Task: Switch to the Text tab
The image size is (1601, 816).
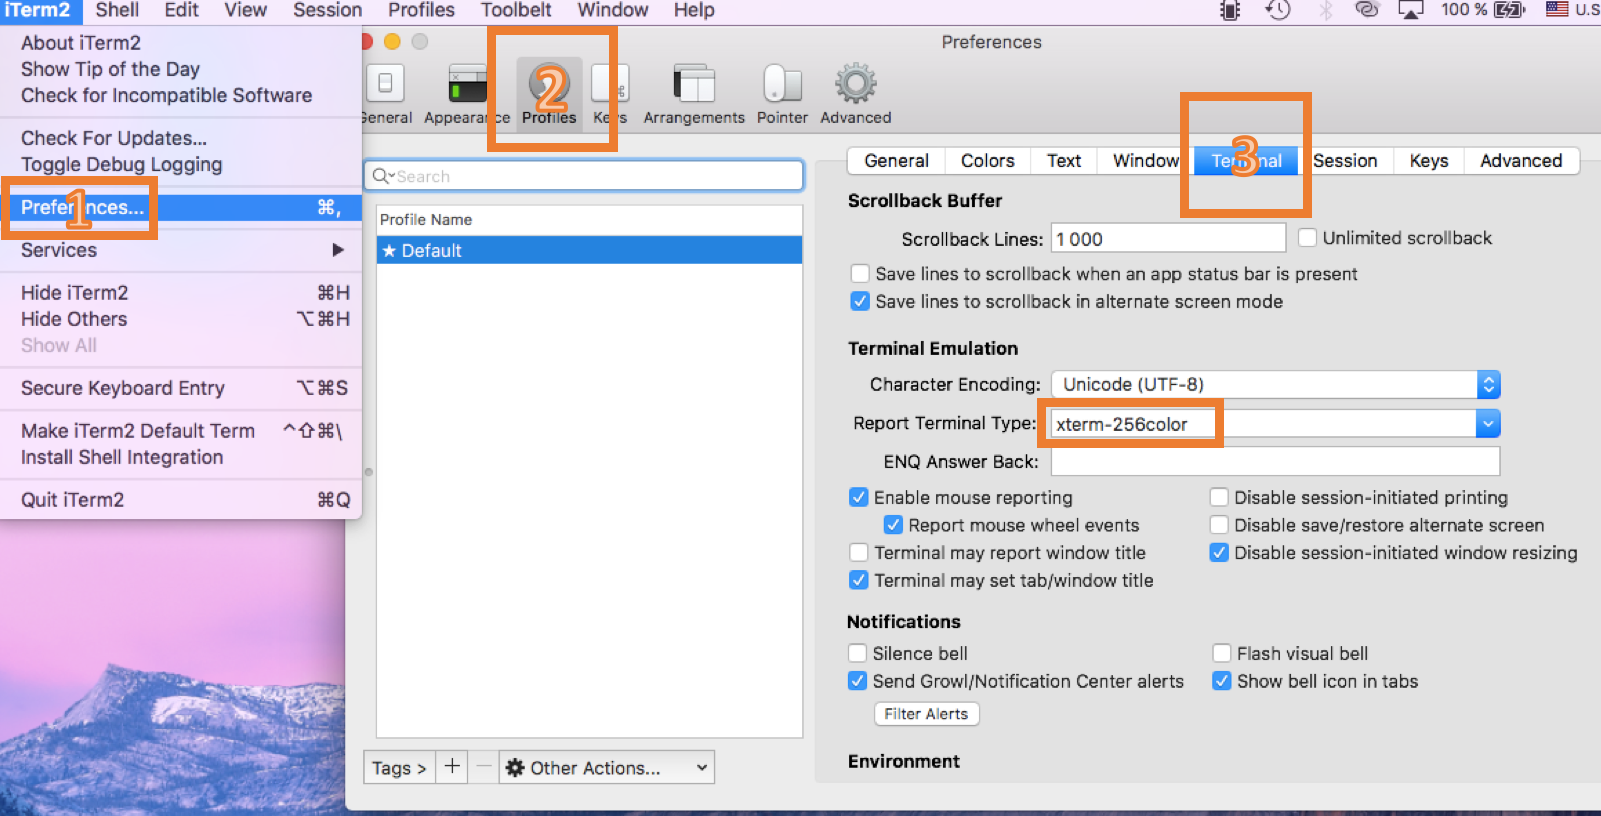Action: [x=1064, y=161]
